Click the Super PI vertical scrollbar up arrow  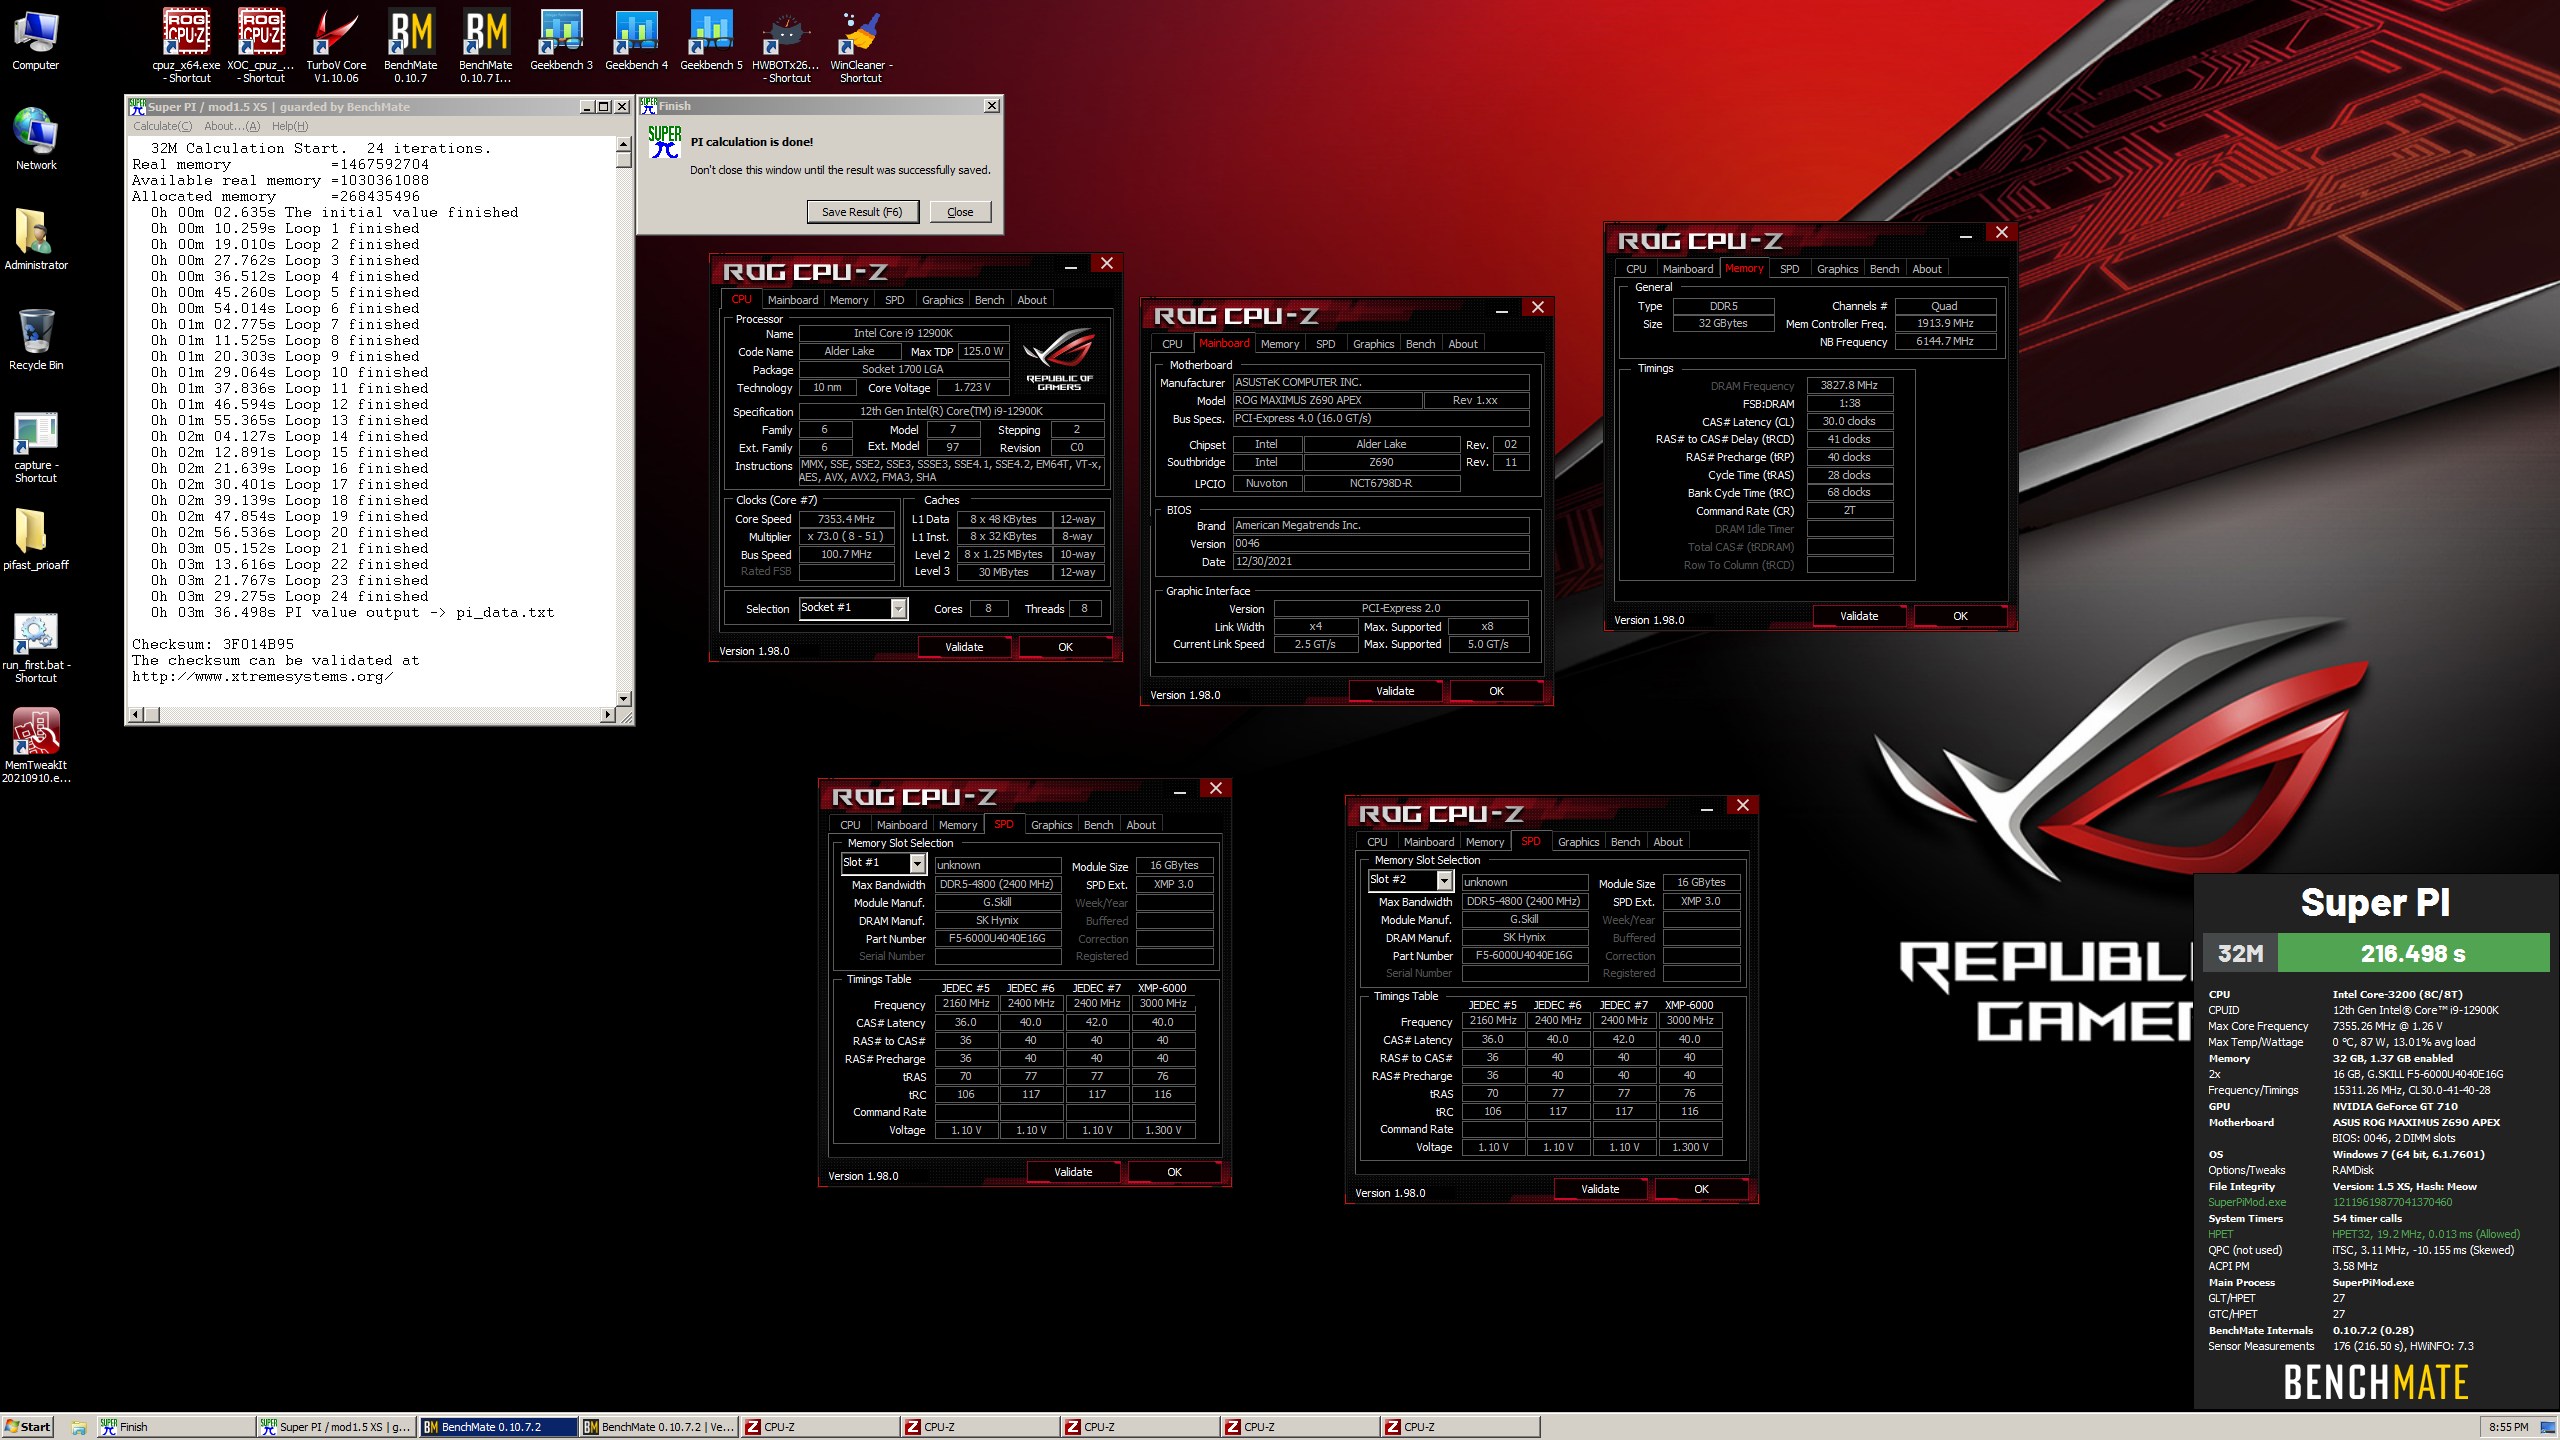click(624, 144)
